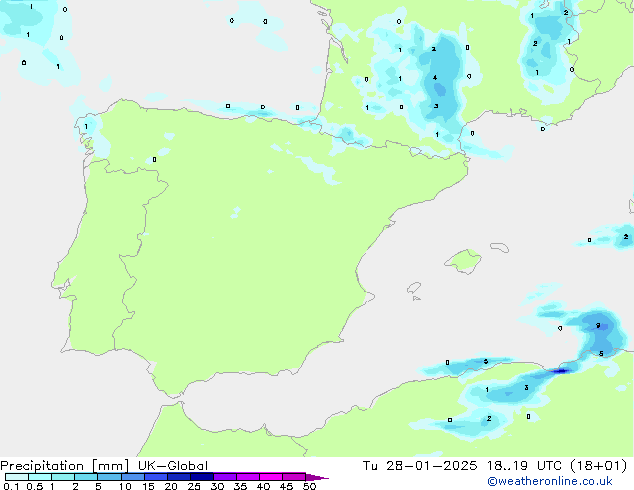Viewport: 634px width, 490px height.
Task: Click the 'Precipitation [mm]' title text
Action: 65,466
